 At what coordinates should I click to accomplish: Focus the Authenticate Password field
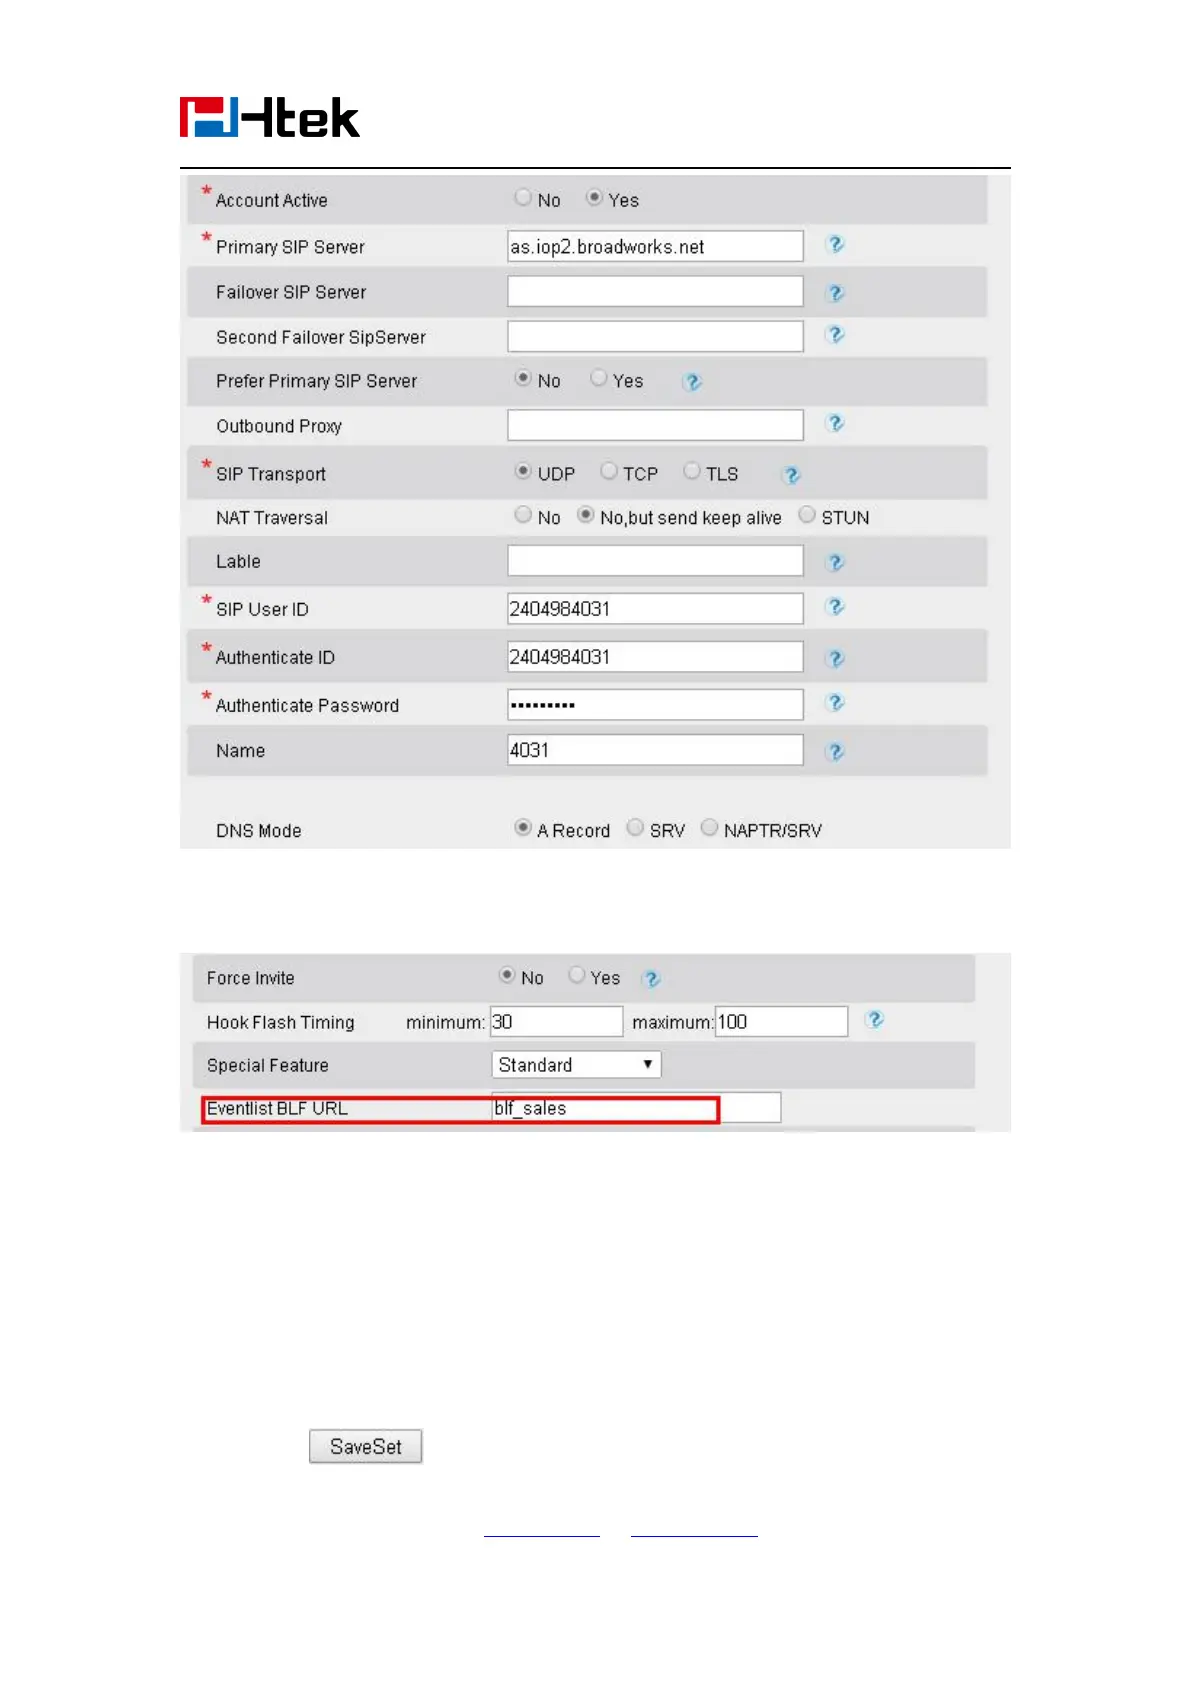[x=655, y=705]
